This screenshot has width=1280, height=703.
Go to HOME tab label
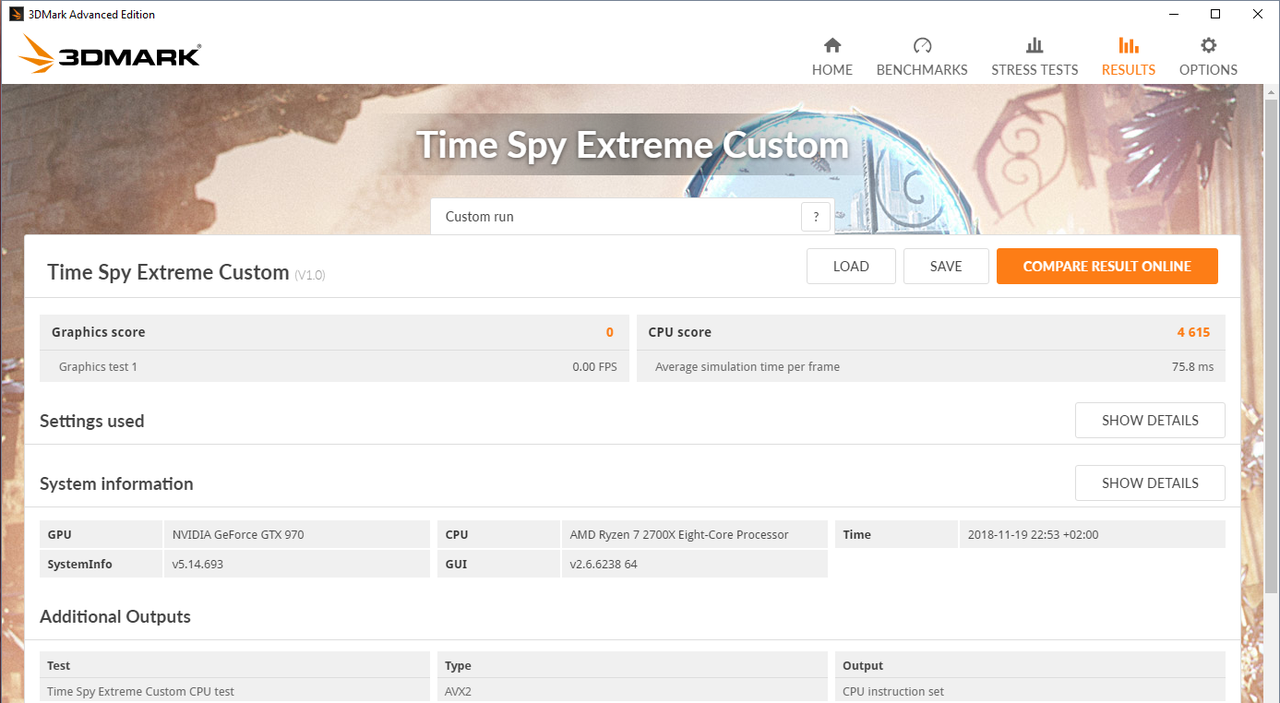tap(832, 70)
